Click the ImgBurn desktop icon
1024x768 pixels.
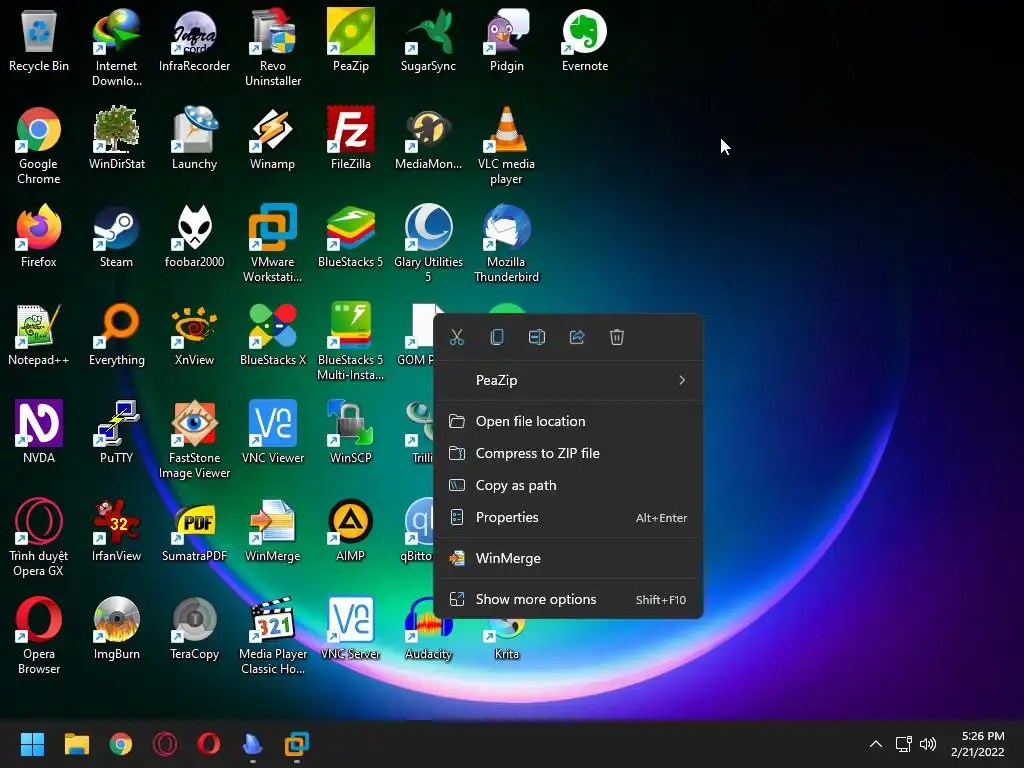pyautogui.click(x=116, y=627)
